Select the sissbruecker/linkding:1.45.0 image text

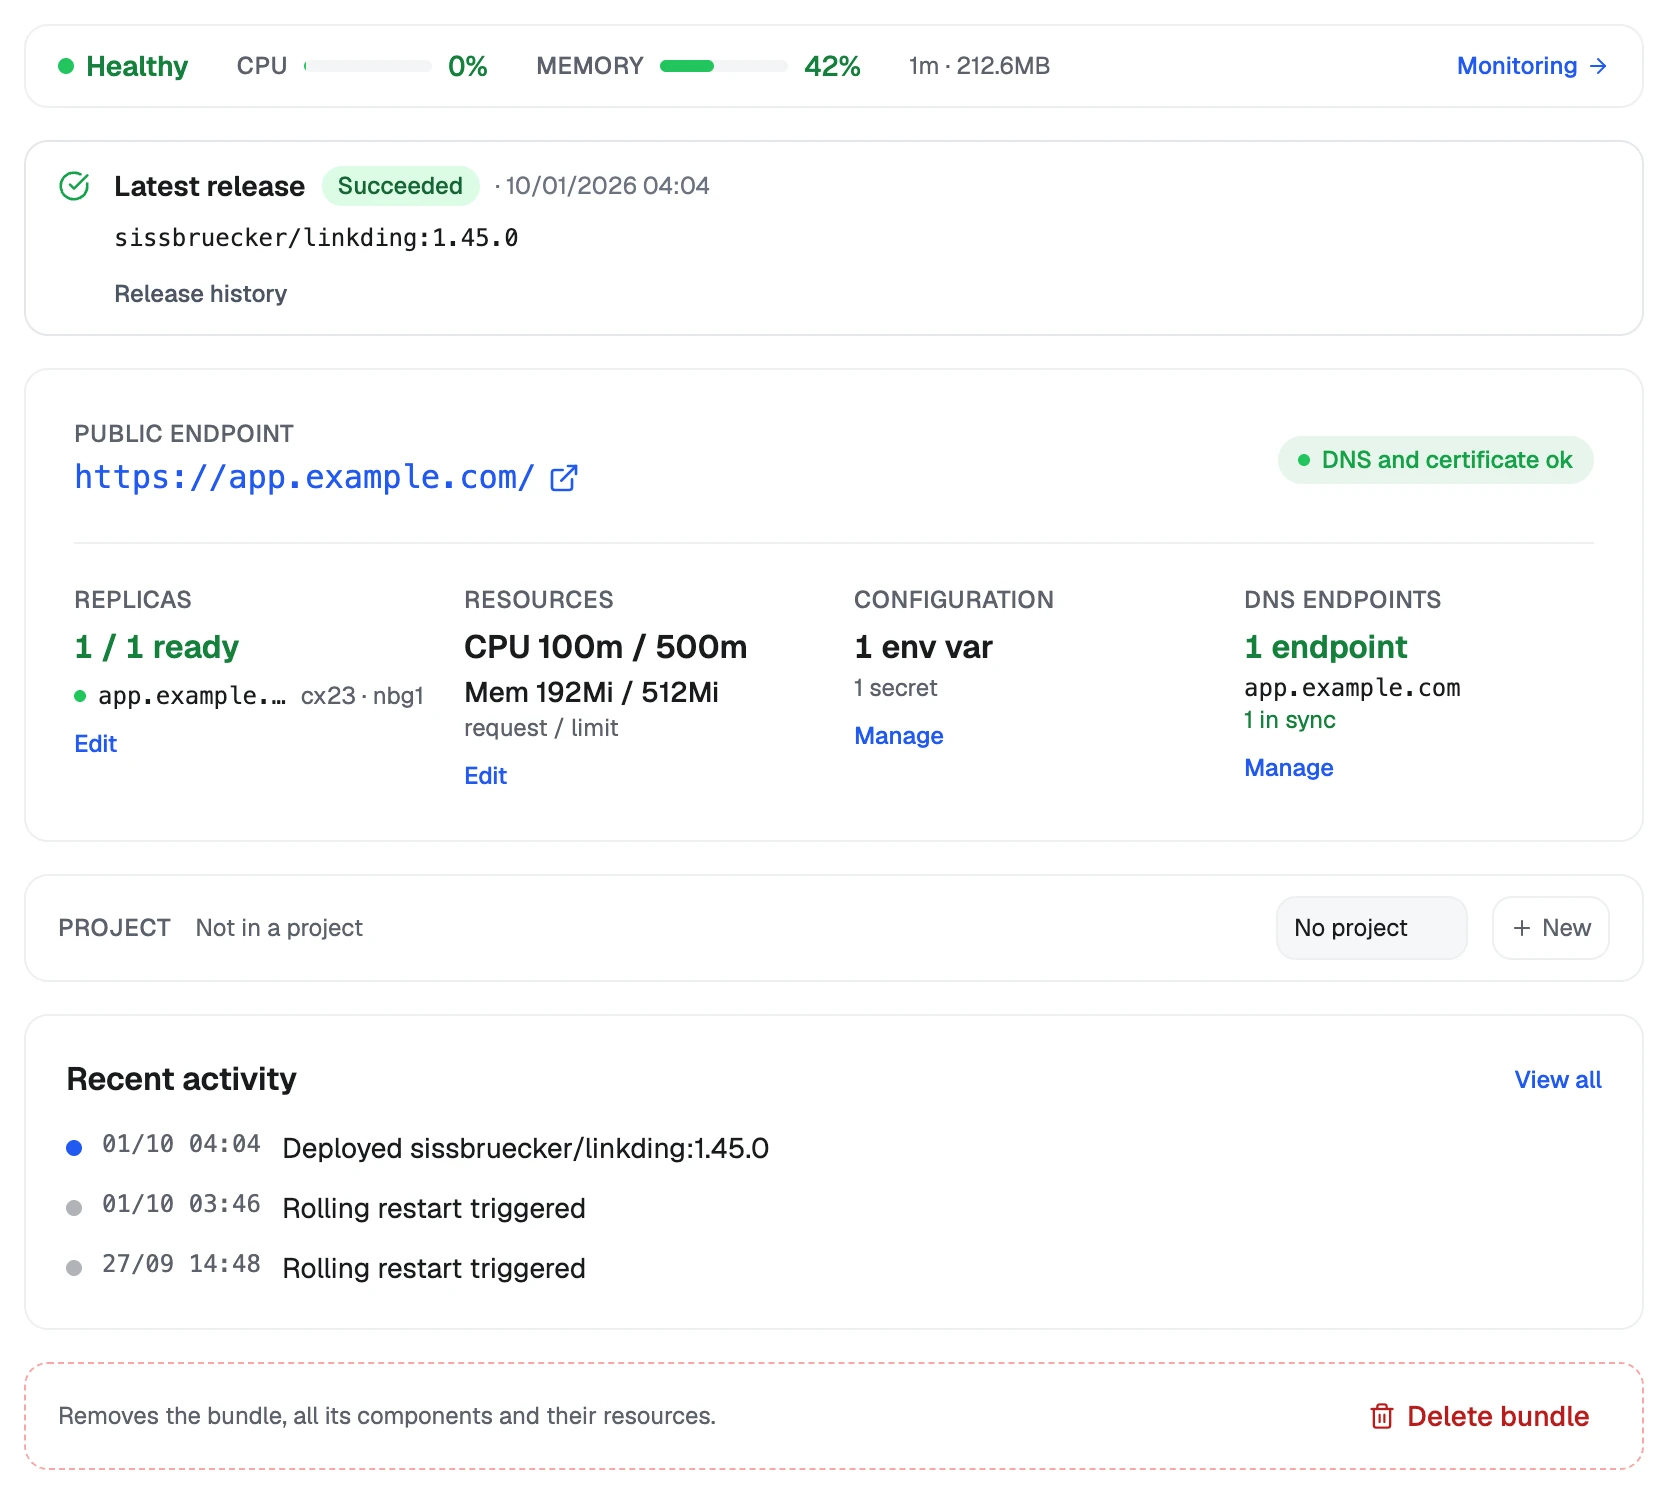pos(316,238)
